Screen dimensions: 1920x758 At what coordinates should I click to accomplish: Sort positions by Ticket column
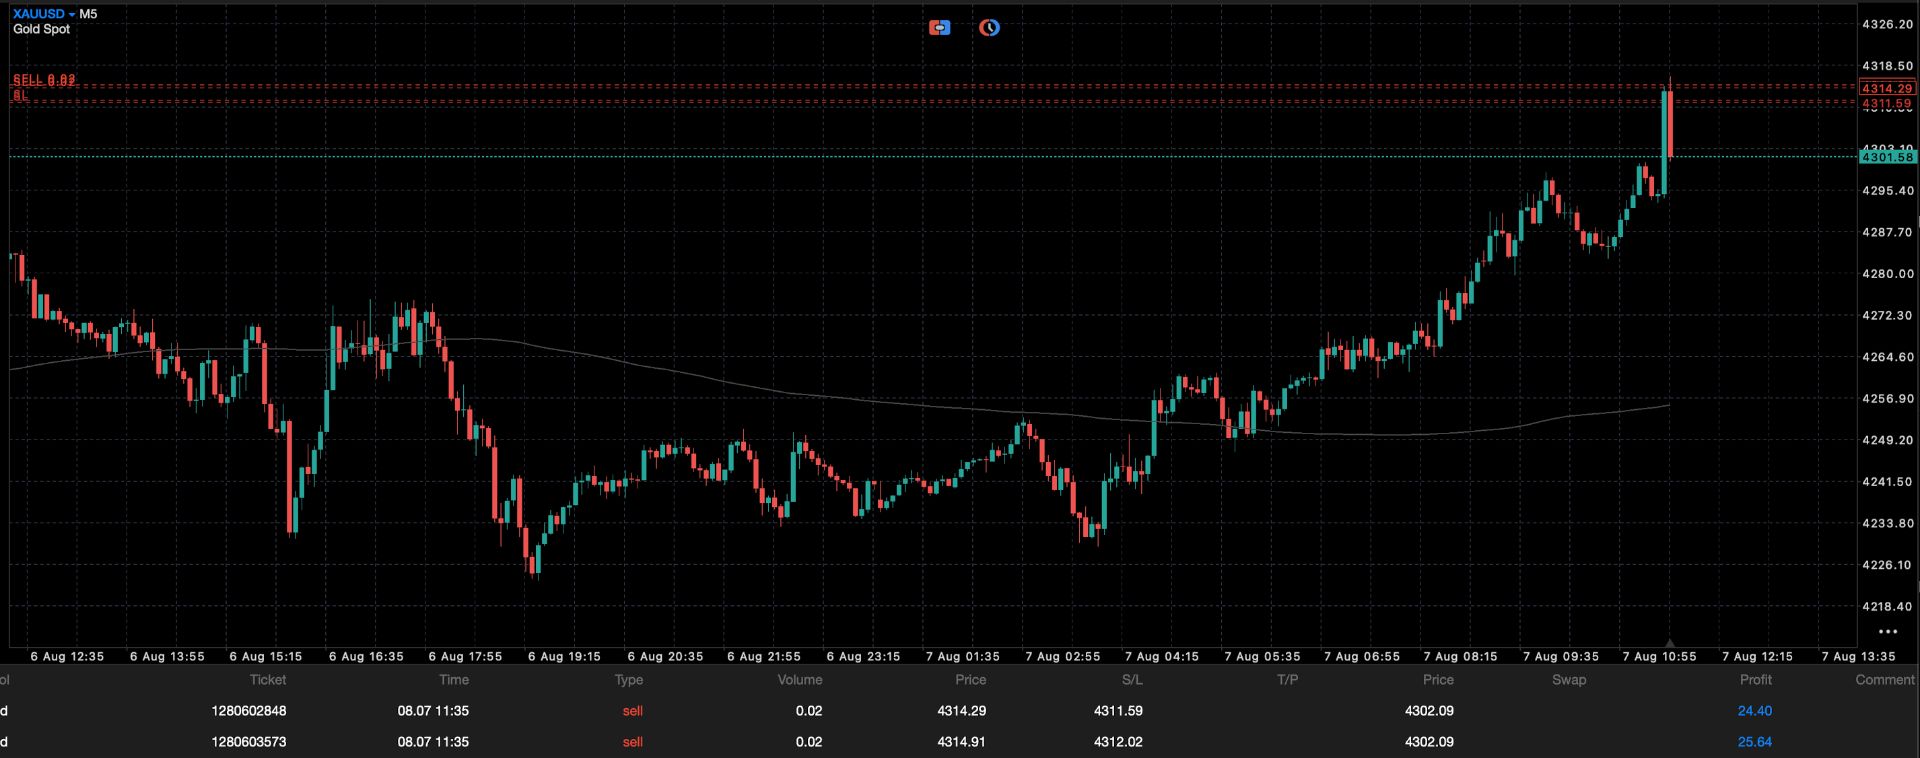(x=268, y=680)
